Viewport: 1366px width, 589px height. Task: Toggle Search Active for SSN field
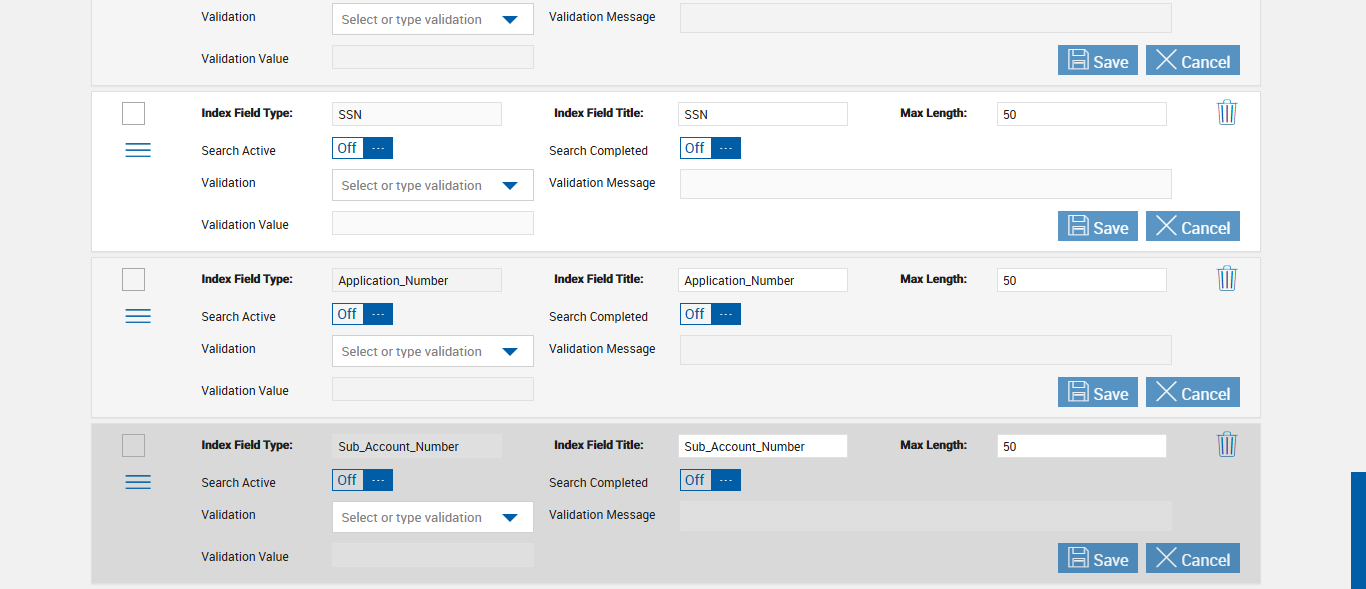tap(362, 148)
